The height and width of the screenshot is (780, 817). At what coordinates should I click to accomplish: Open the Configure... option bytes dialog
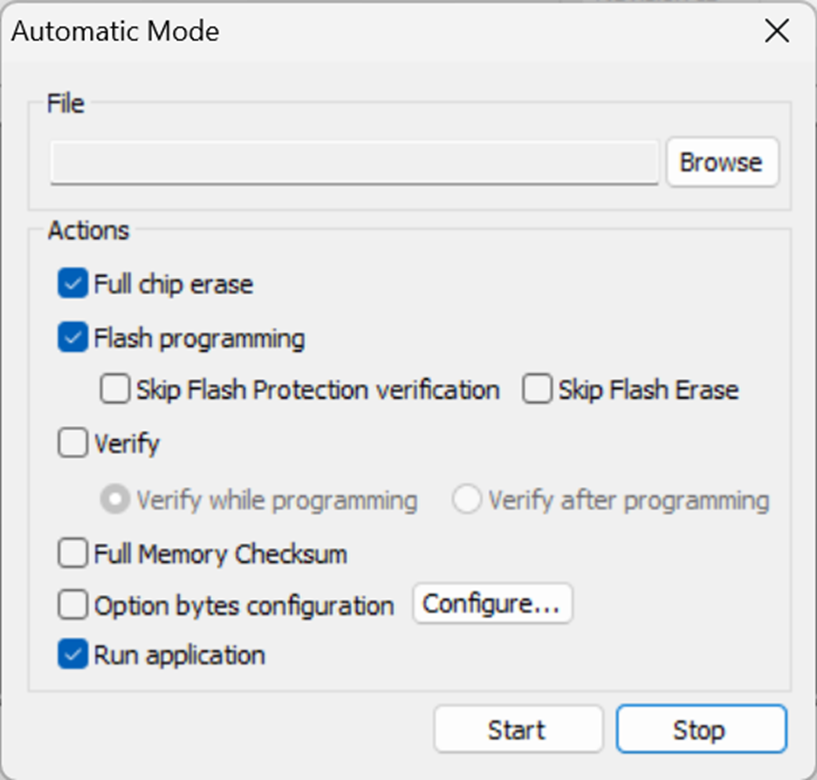[x=492, y=604]
